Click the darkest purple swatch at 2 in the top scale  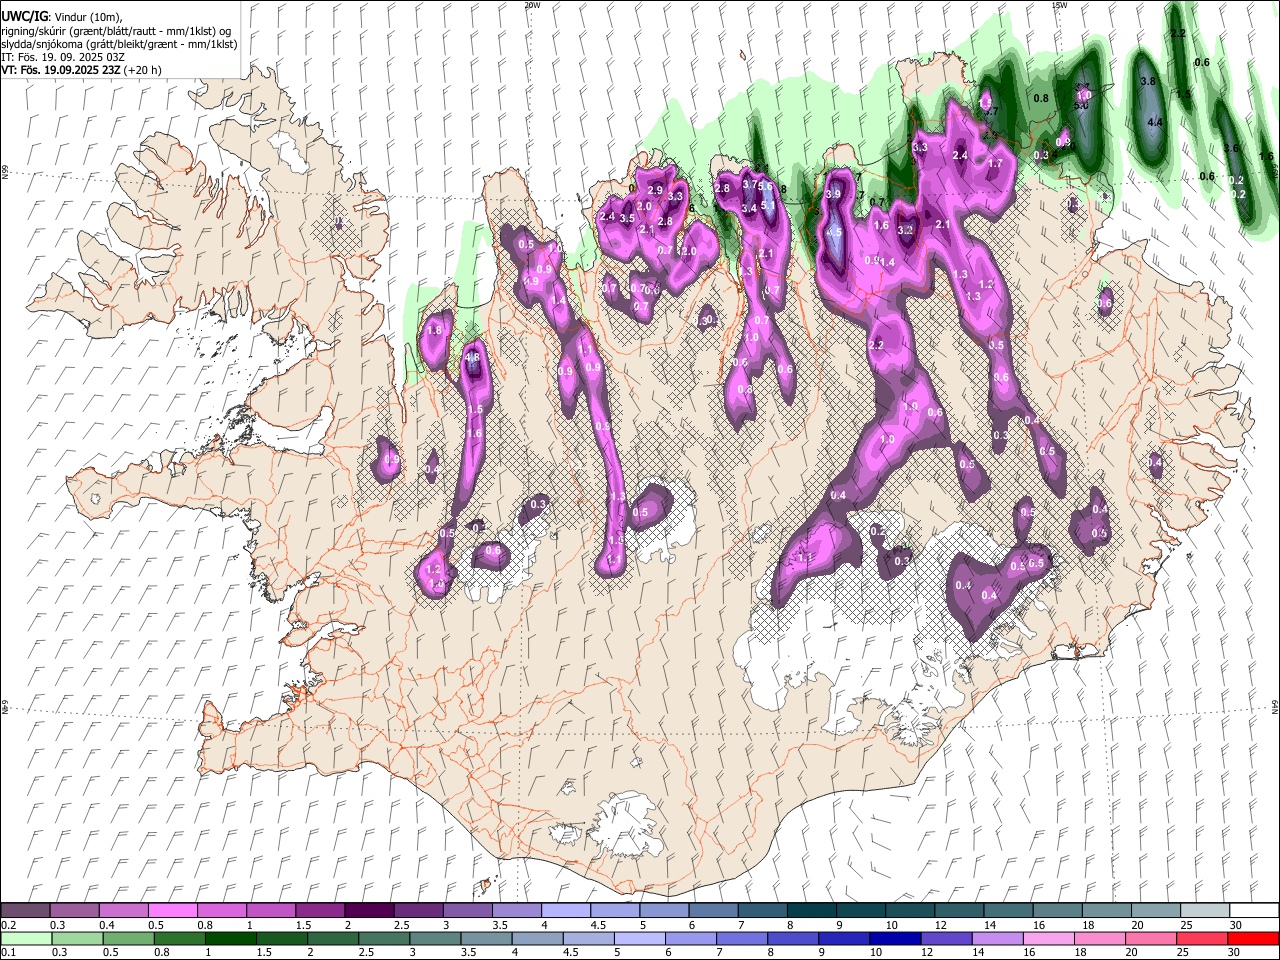pos(368,911)
